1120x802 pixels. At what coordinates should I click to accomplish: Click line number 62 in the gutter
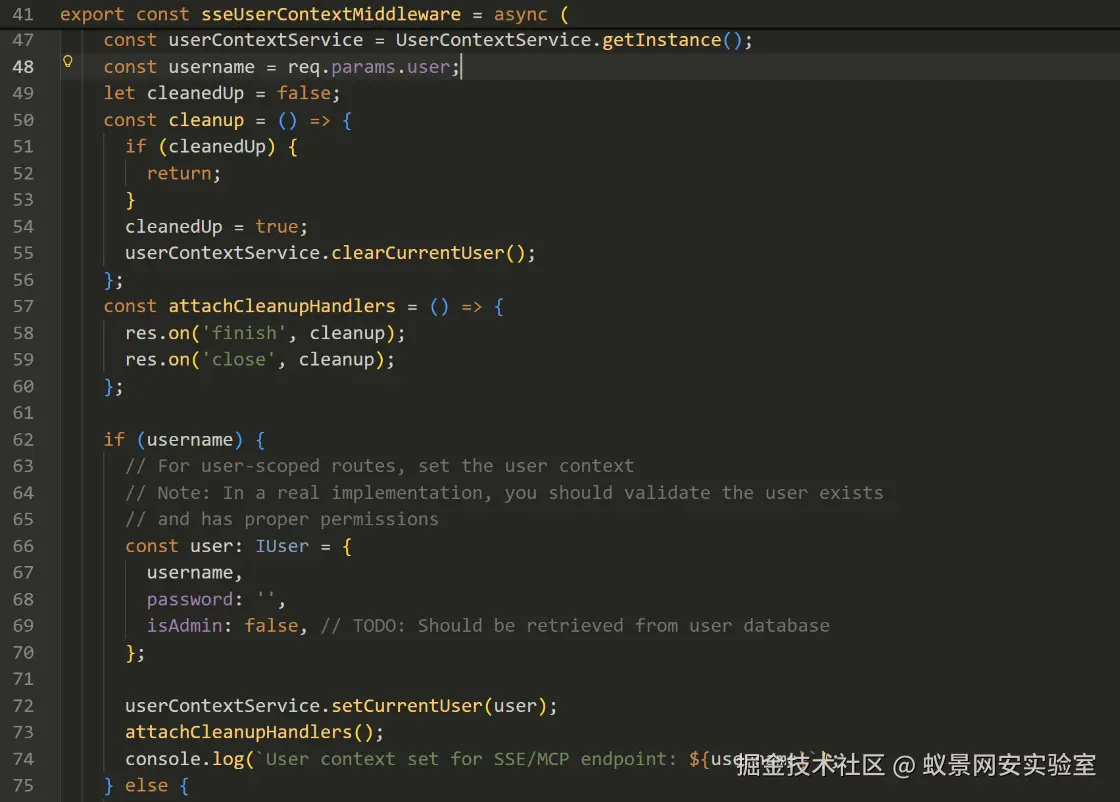click(23, 440)
